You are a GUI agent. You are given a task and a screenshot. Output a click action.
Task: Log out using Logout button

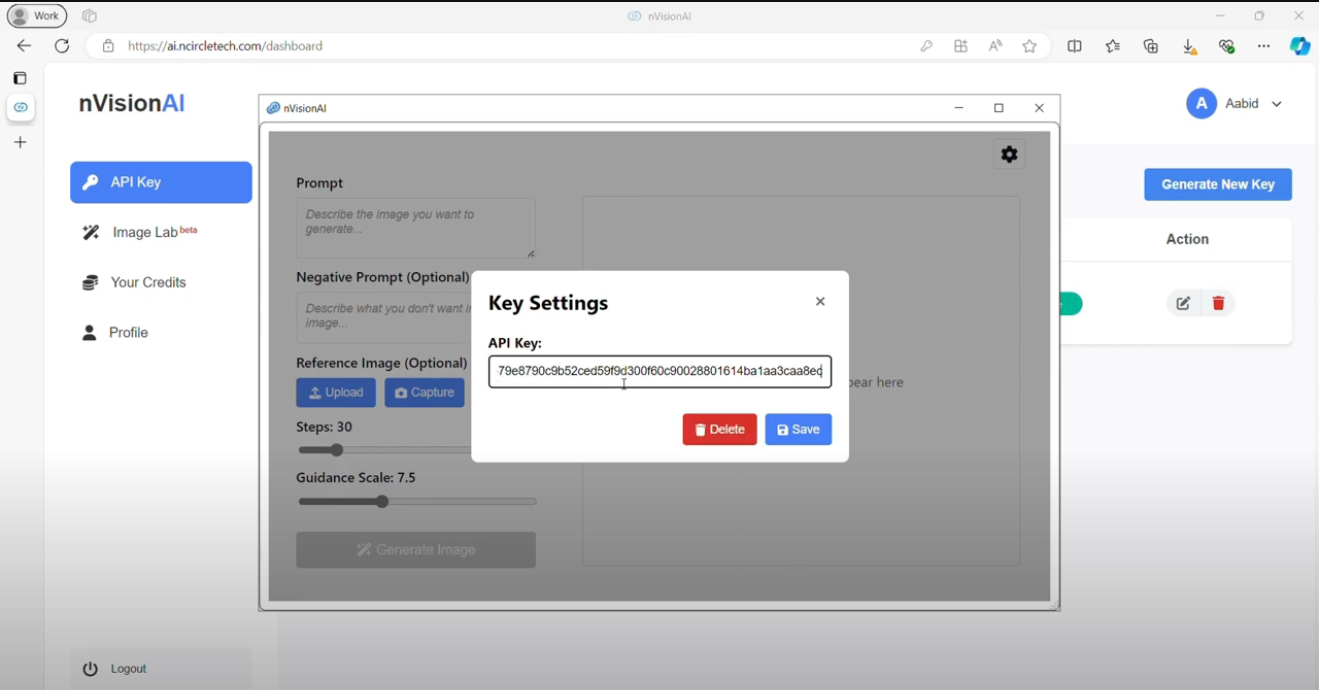[x=161, y=668]
